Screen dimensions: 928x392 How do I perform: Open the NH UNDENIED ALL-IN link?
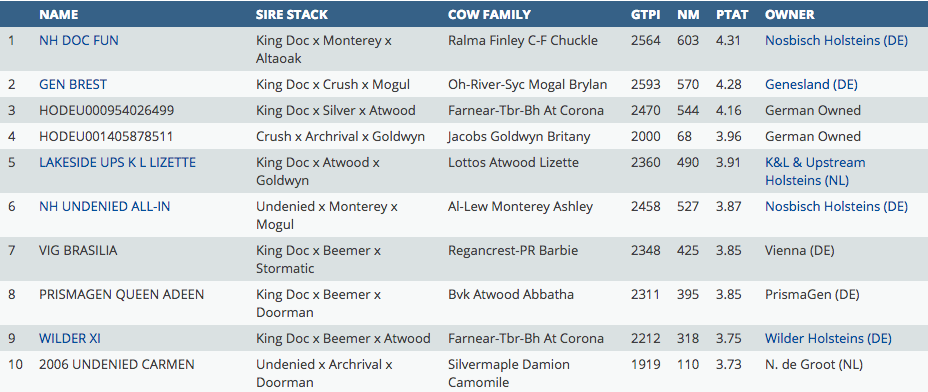click(x=105, y=207)
